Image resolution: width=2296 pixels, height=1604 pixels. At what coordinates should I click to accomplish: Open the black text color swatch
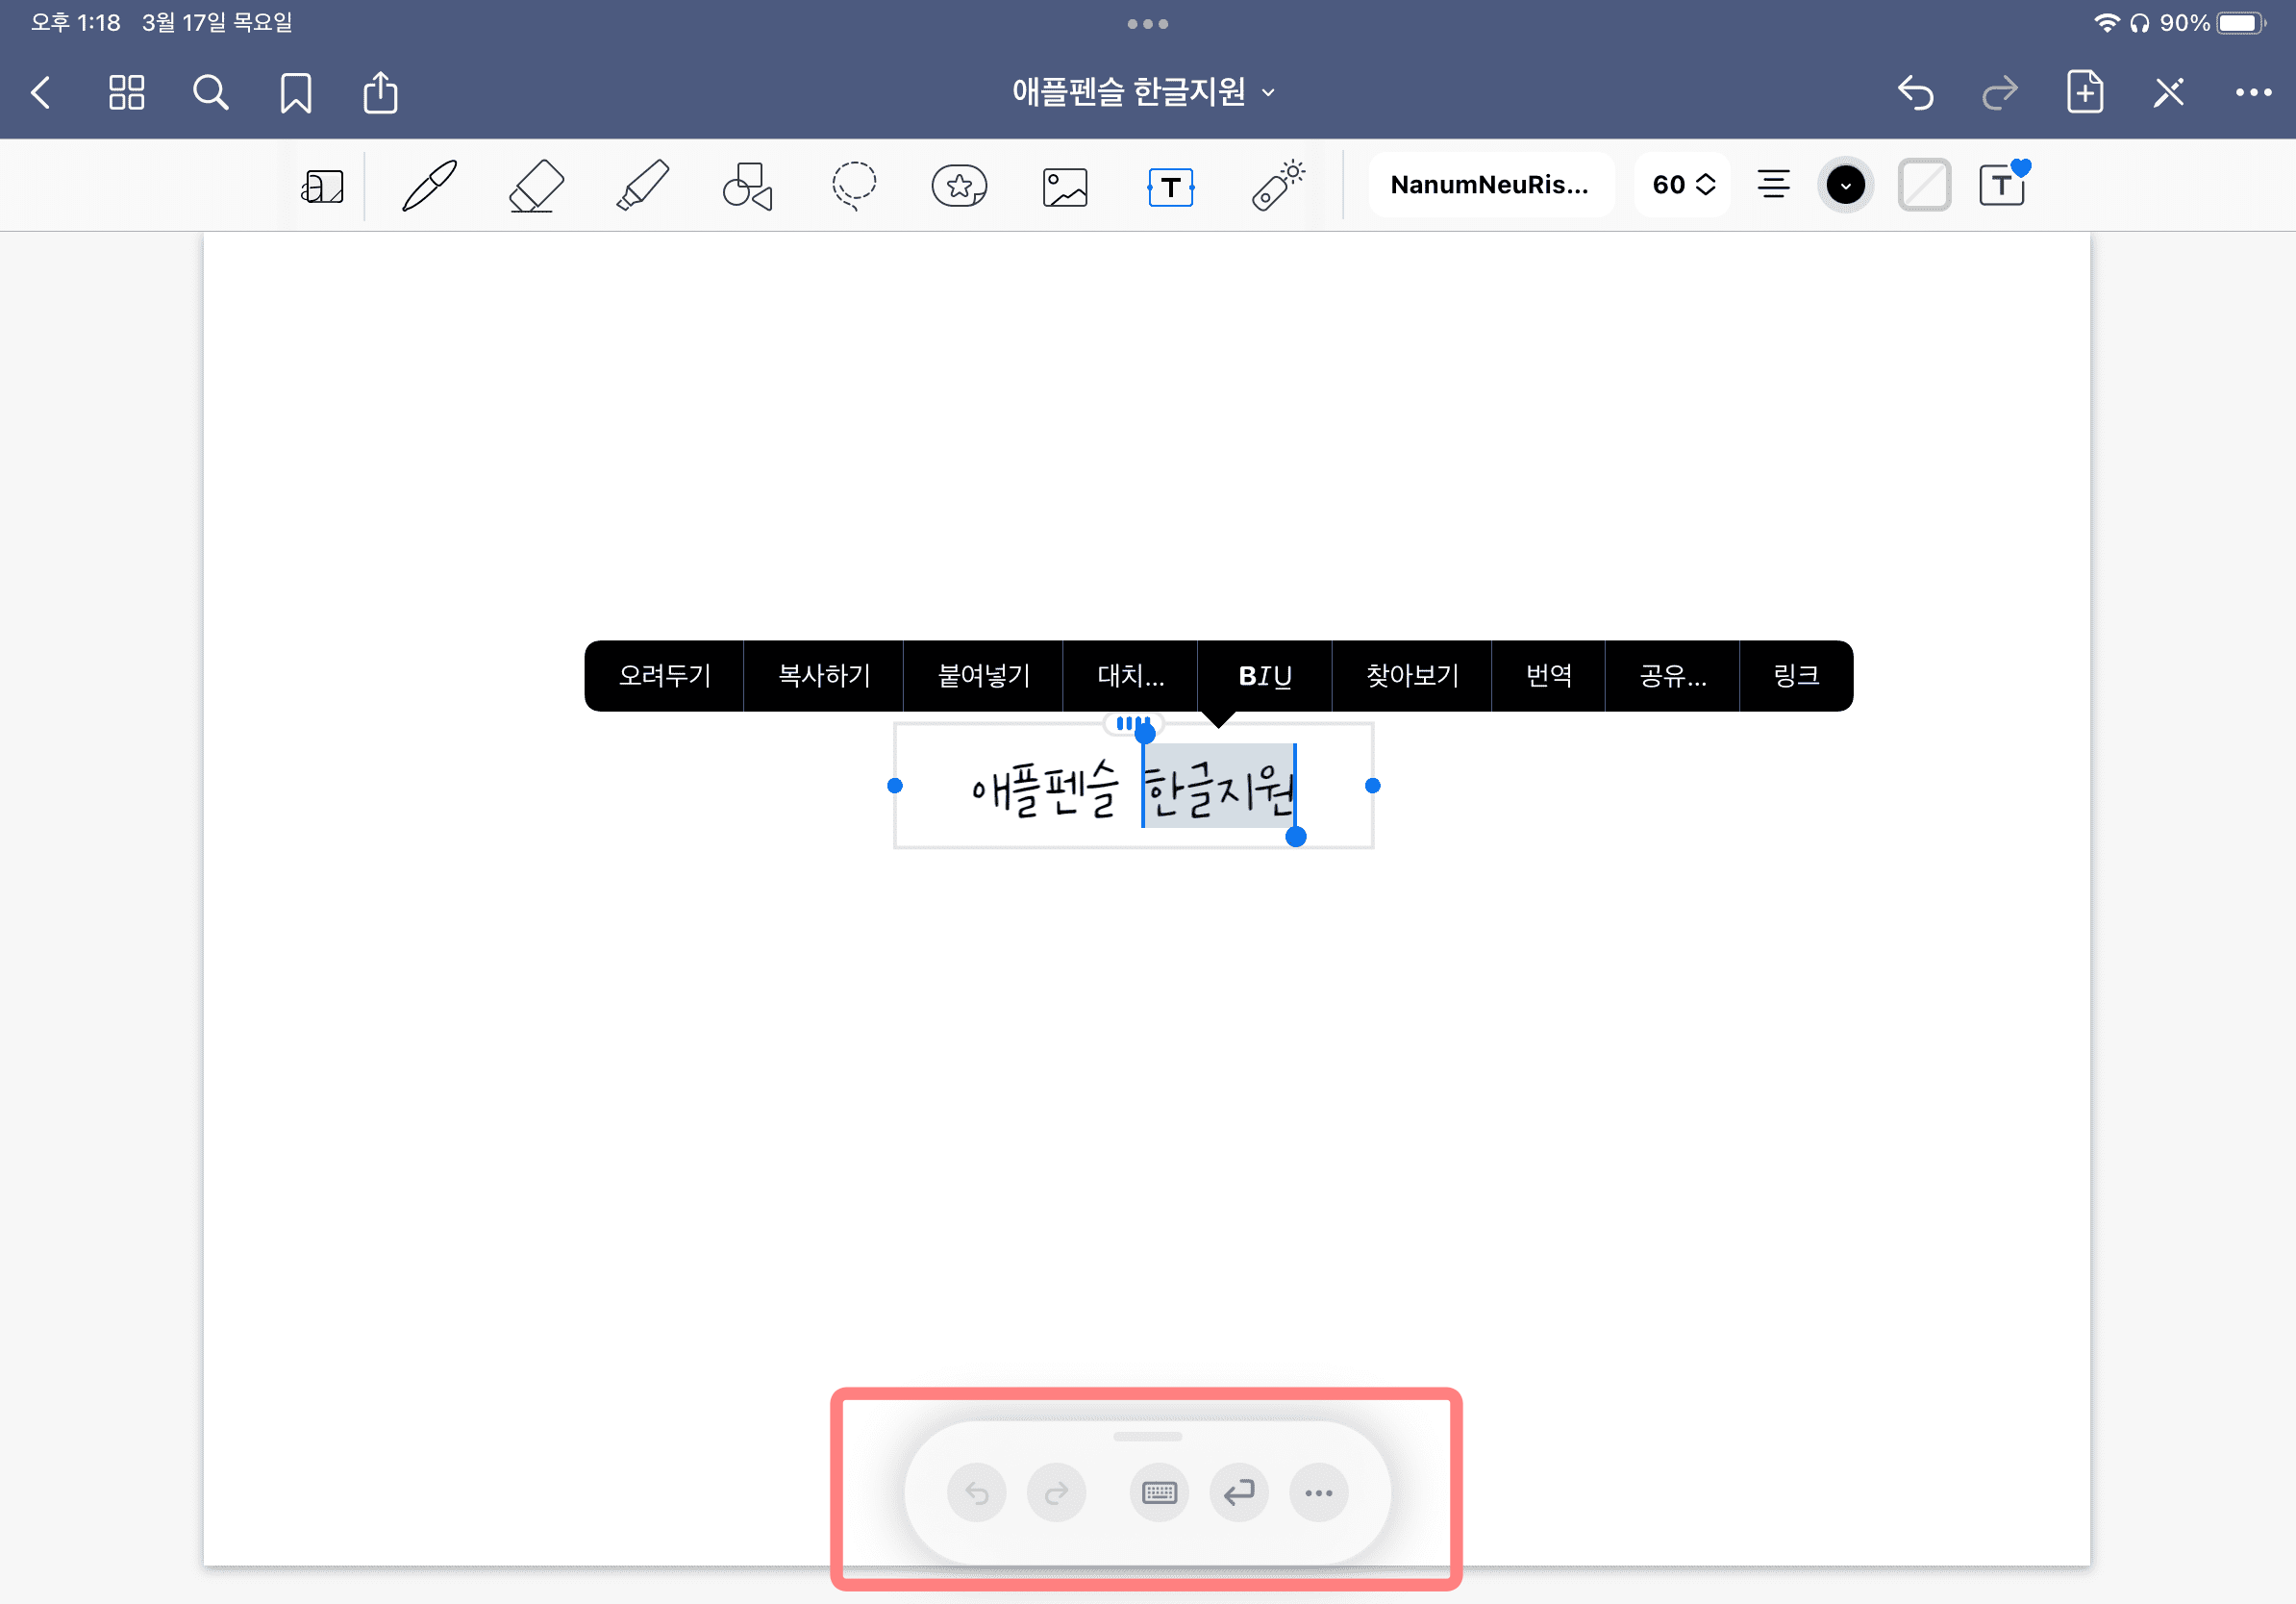(x=1845, y=185)
